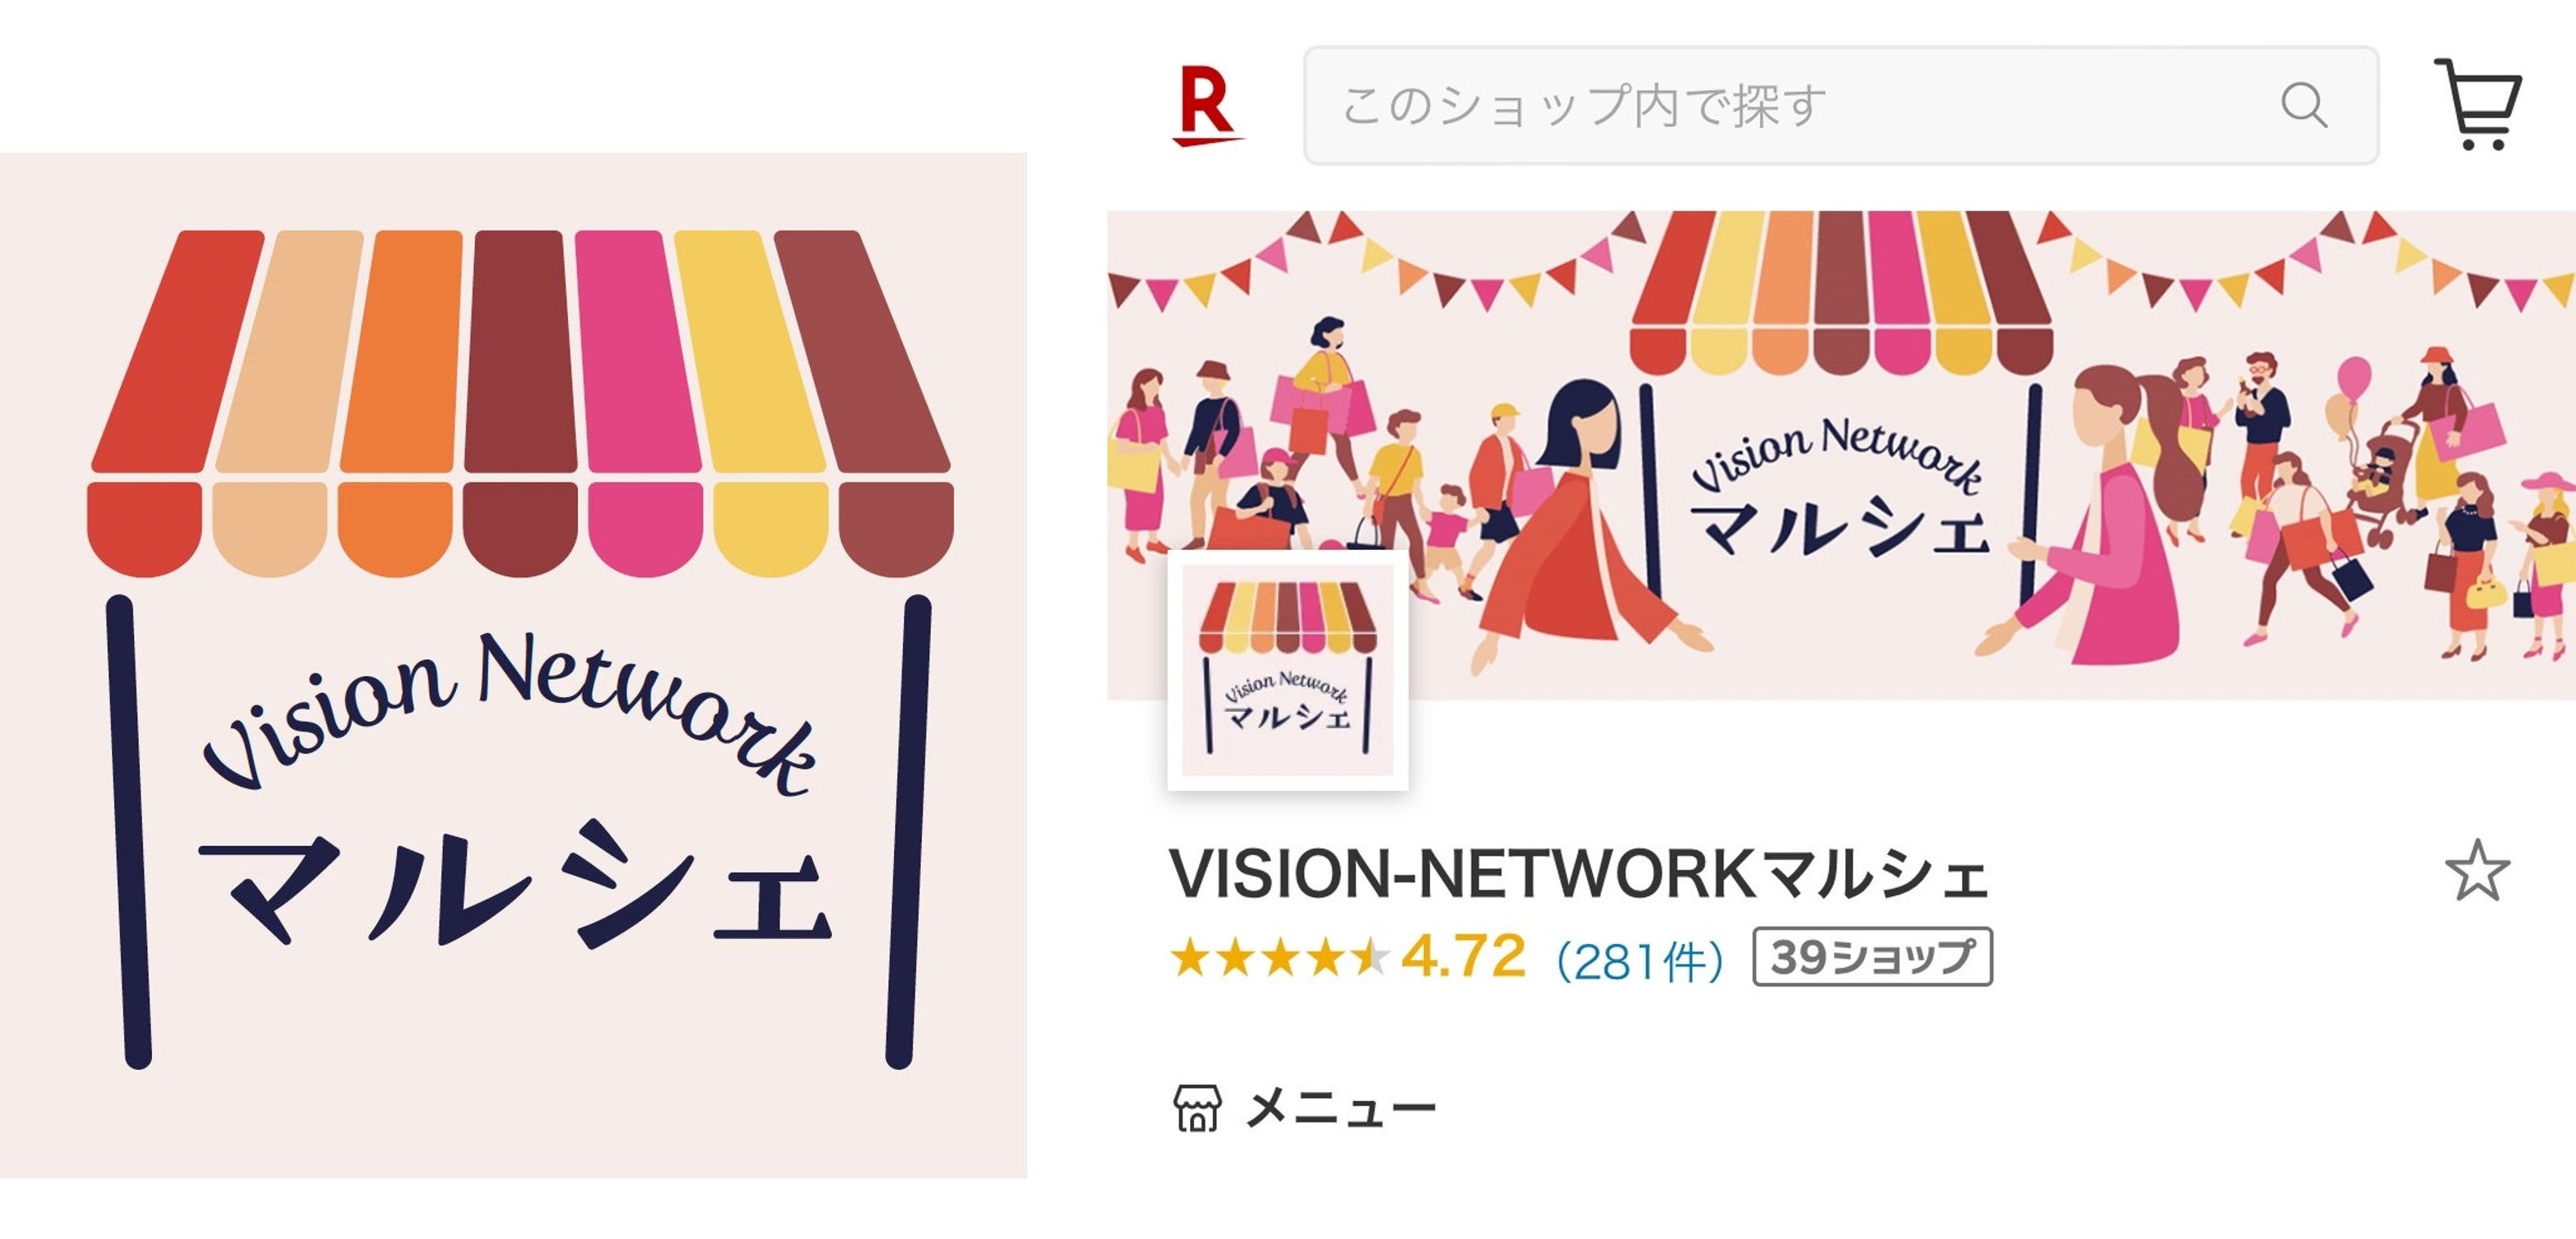The image size is (2576, 1239).
Task: Click the VISION-NETWORKマルシェ shop title
Action: point(1579,873)
